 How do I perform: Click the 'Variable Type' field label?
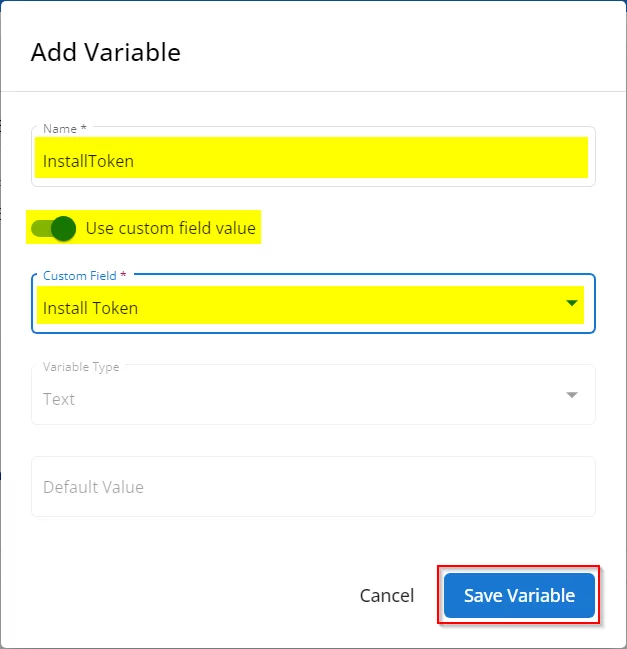tap(81, 367)
